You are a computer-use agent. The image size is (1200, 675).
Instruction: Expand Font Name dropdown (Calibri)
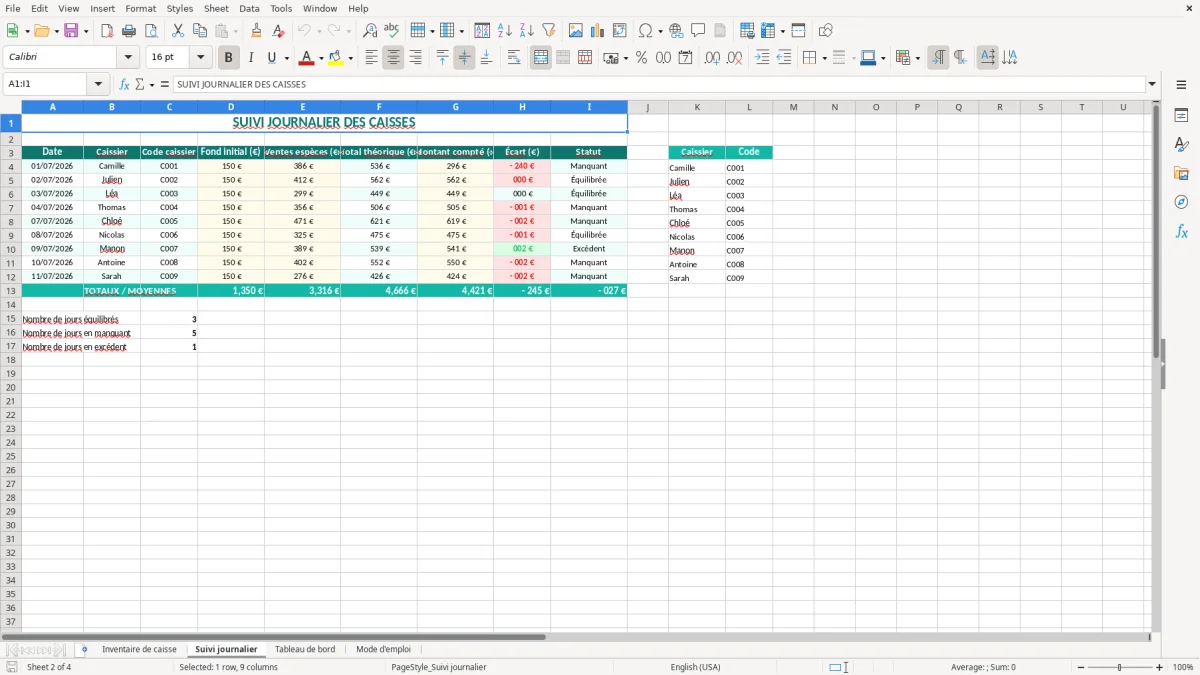[x=128, y=58]
